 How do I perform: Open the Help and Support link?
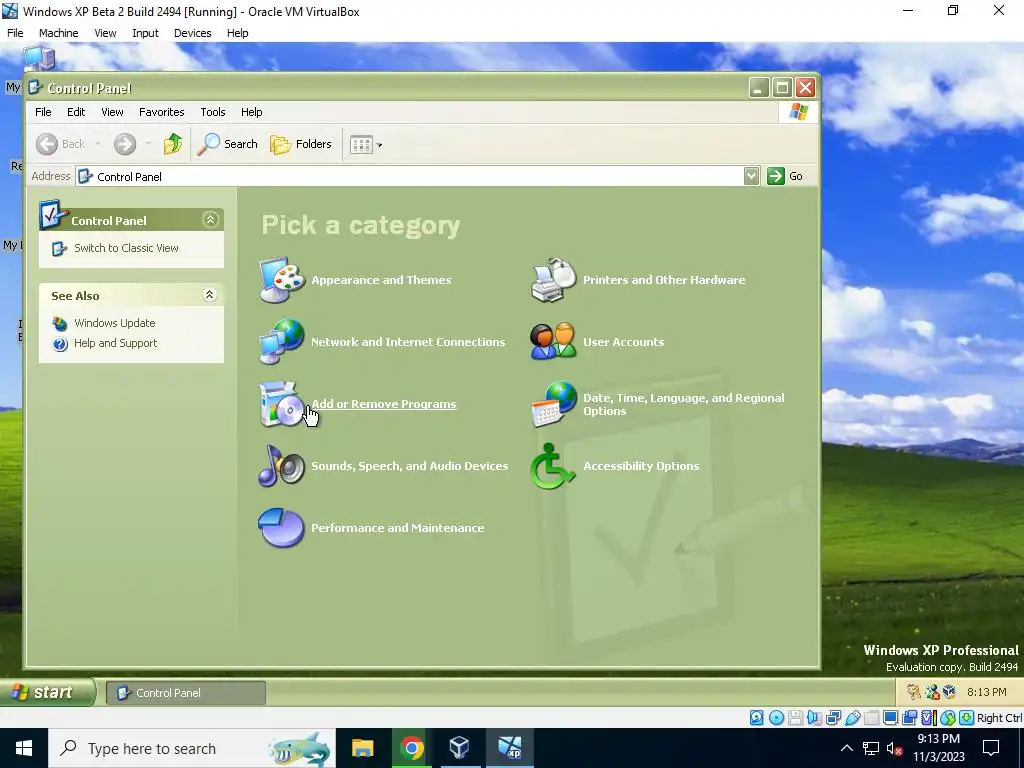coord(116,344)
